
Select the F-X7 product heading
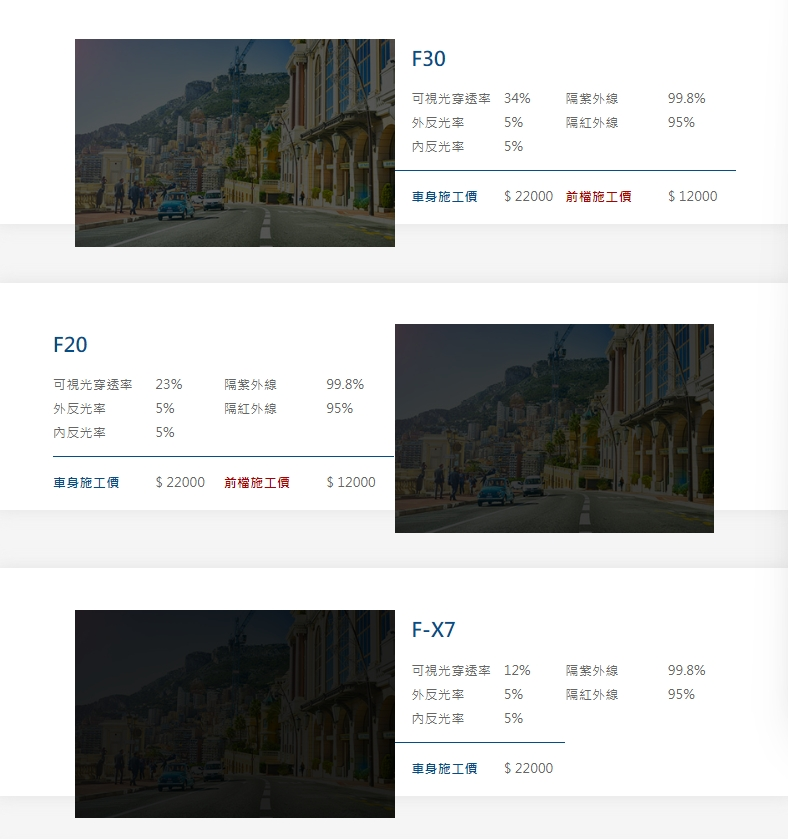(x=433, y=630)
